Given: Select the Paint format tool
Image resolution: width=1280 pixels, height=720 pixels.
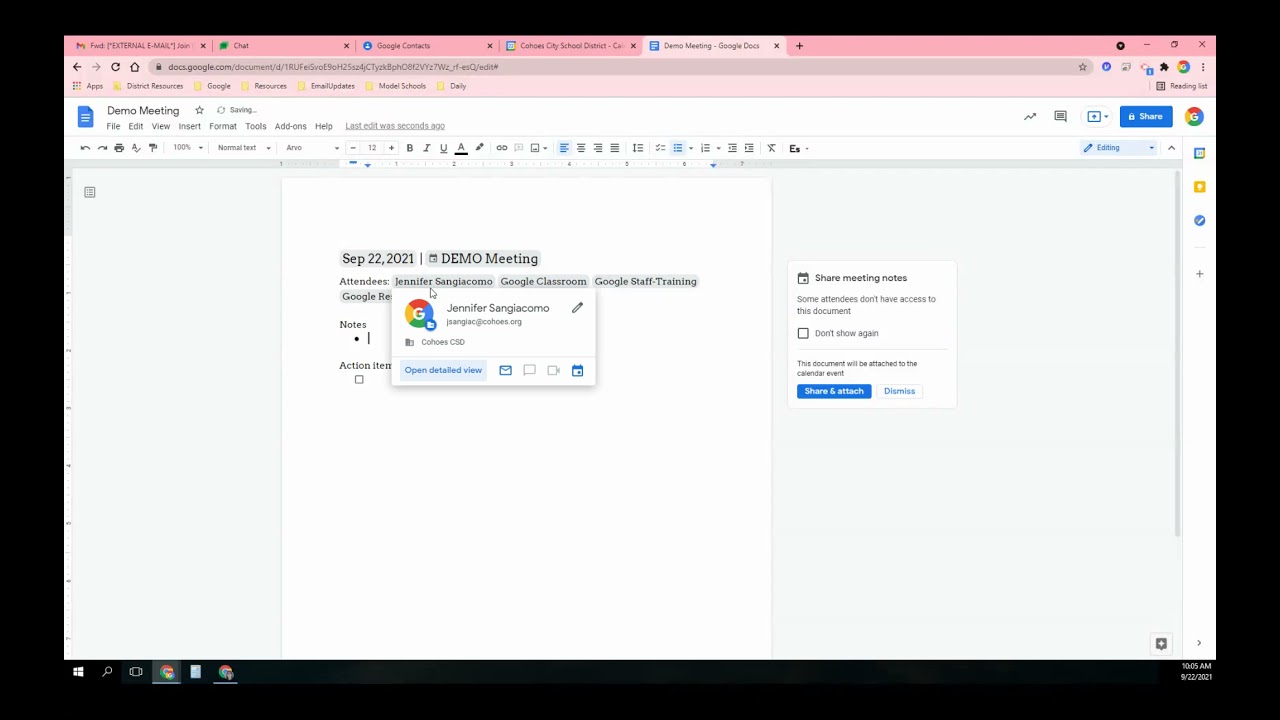Looking at the screenshot, I should click(x=153, y=148).
